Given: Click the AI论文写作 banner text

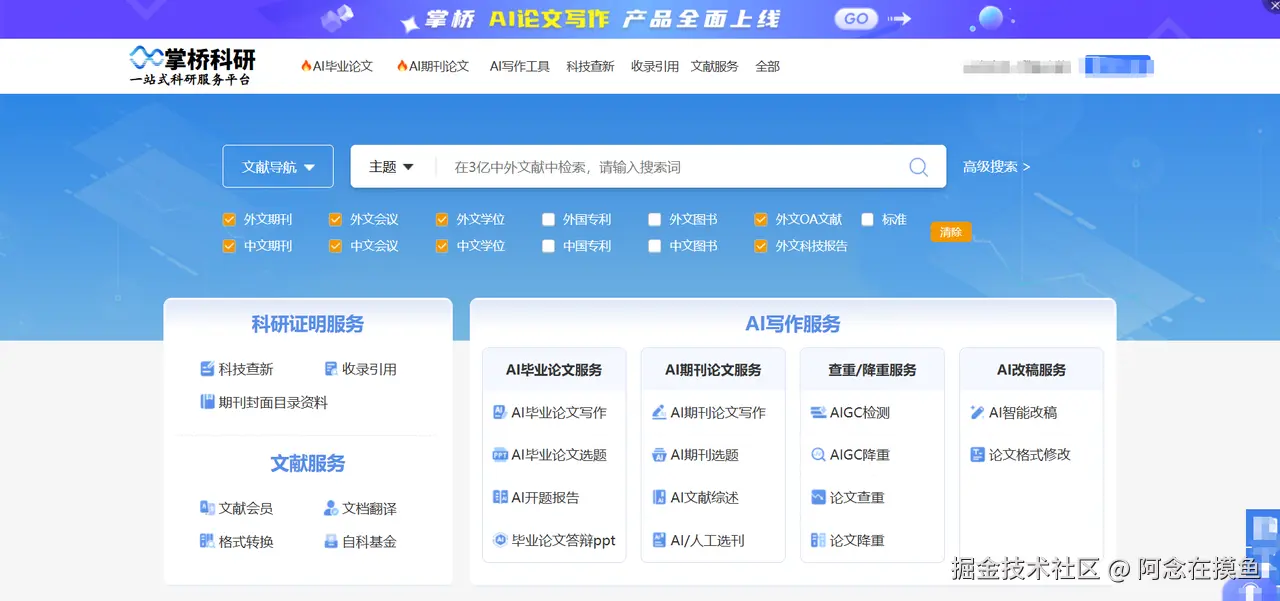Looking at the screenshot, I should point(549,19).
